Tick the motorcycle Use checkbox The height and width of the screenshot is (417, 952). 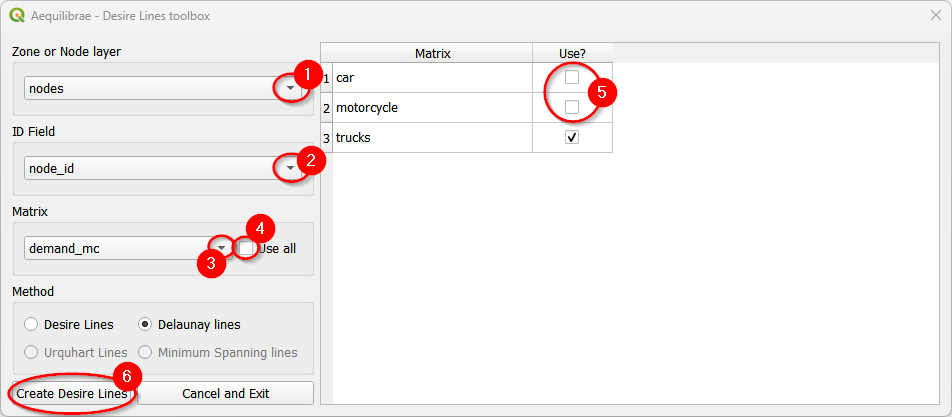pyautogui.click(x=572, y=107)
